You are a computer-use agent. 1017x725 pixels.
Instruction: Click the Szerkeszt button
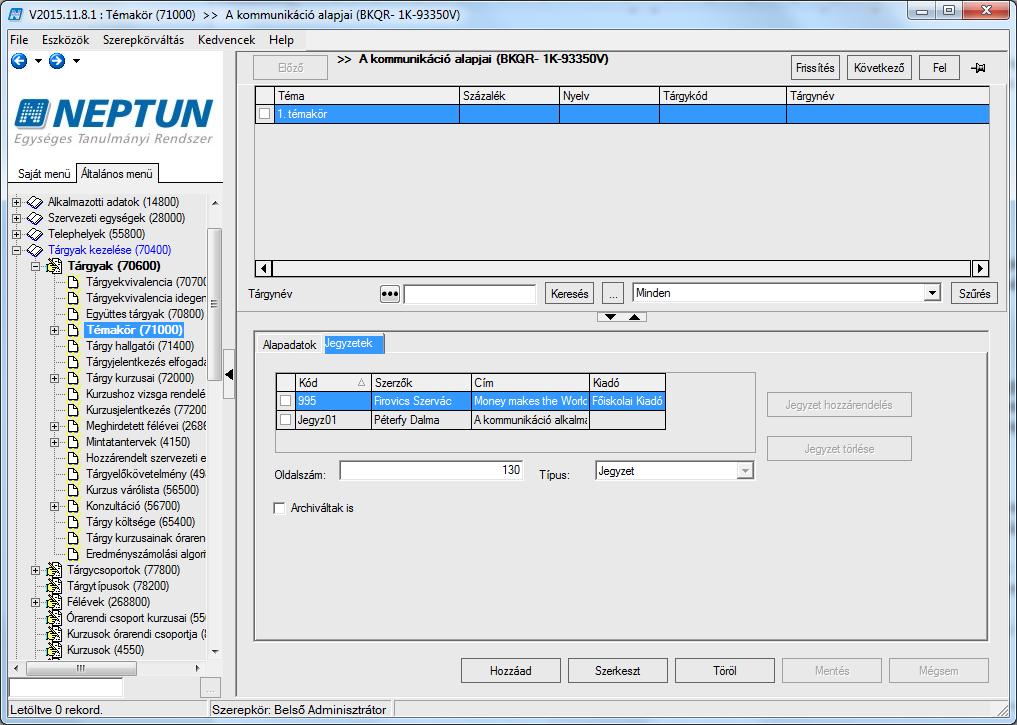(617, 671)
